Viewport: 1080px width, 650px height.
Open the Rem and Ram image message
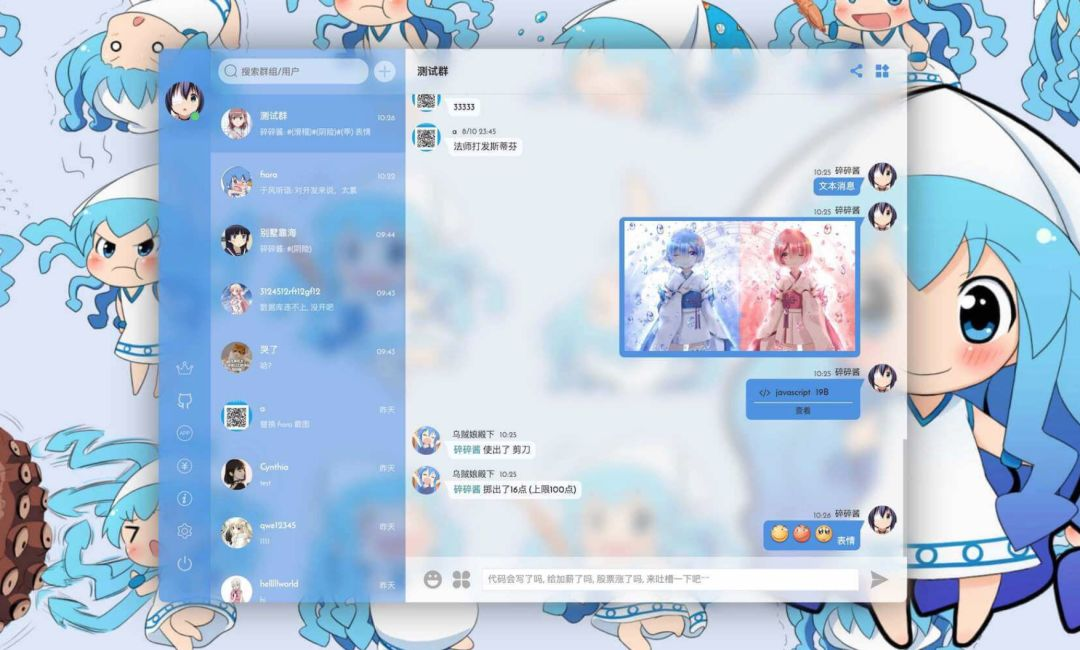pos(739,284)
